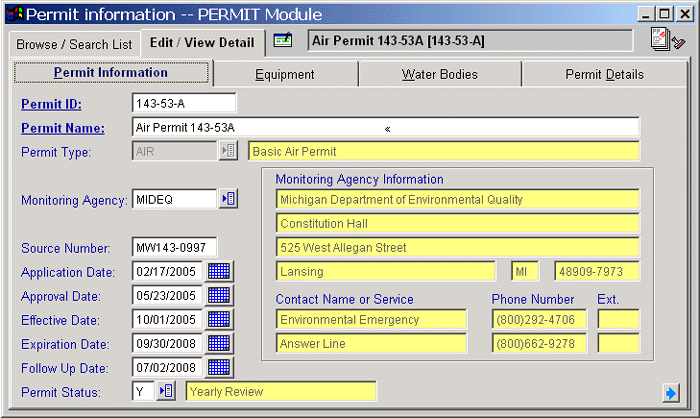
Task: Click the green record icon beside tabs
Action: 283,41
